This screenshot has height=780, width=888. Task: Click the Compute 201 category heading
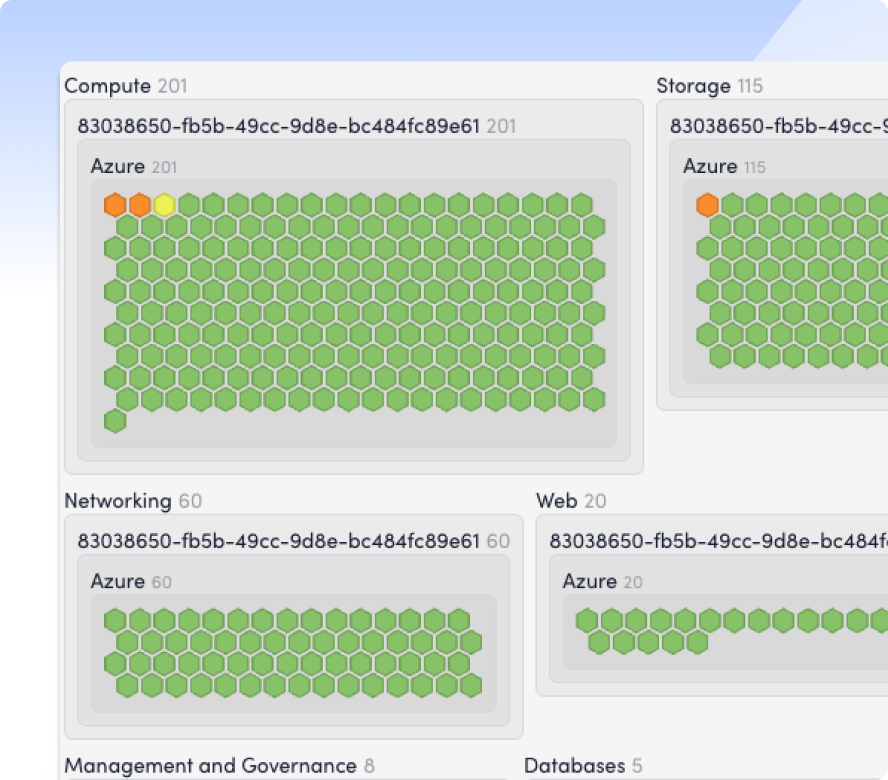(126, 86)
